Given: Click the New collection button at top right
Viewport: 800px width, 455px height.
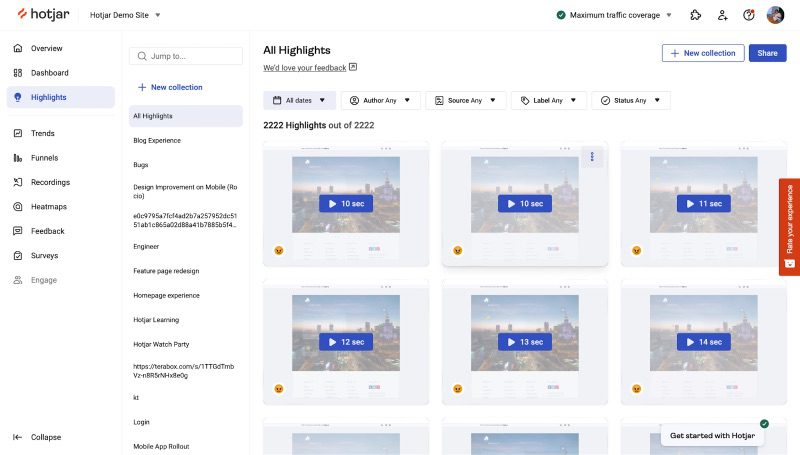Looking at the screenshot, I should point(703,53).
